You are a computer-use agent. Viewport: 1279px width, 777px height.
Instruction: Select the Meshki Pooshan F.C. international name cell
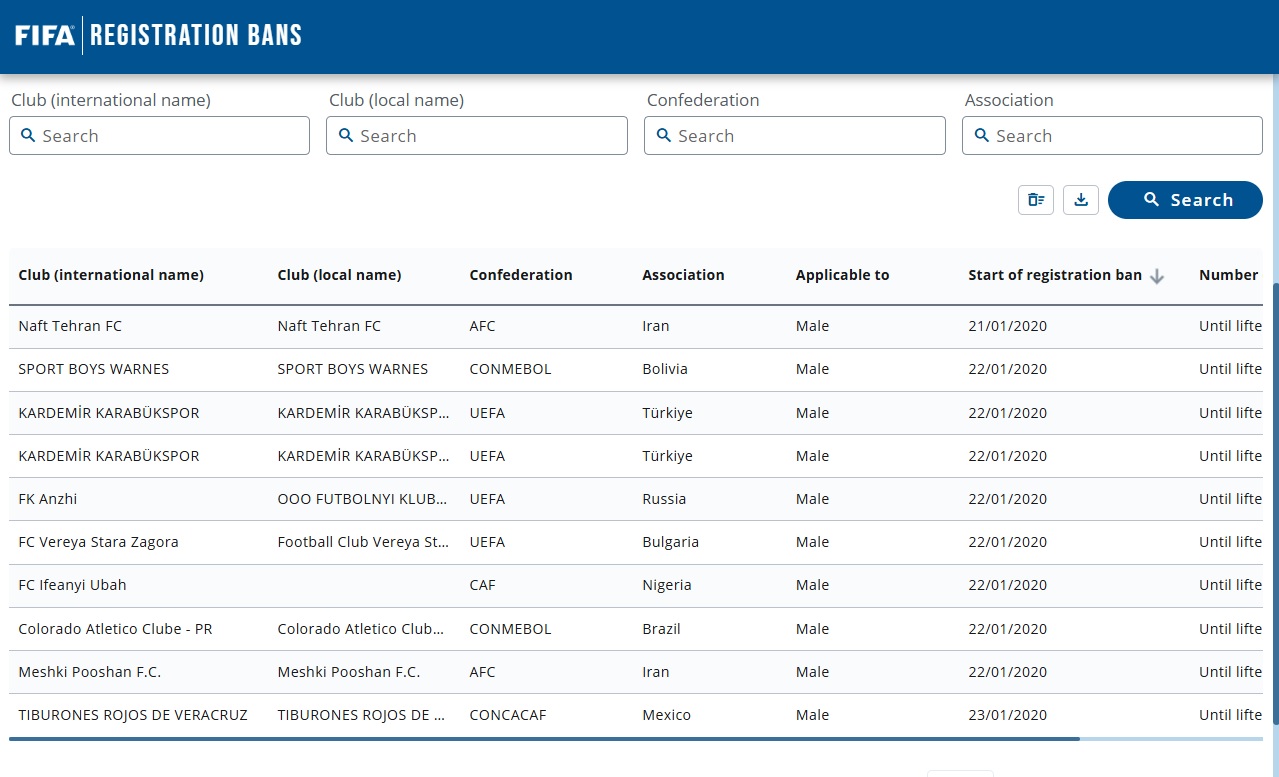pyautogui.click(x=90, y=672)
